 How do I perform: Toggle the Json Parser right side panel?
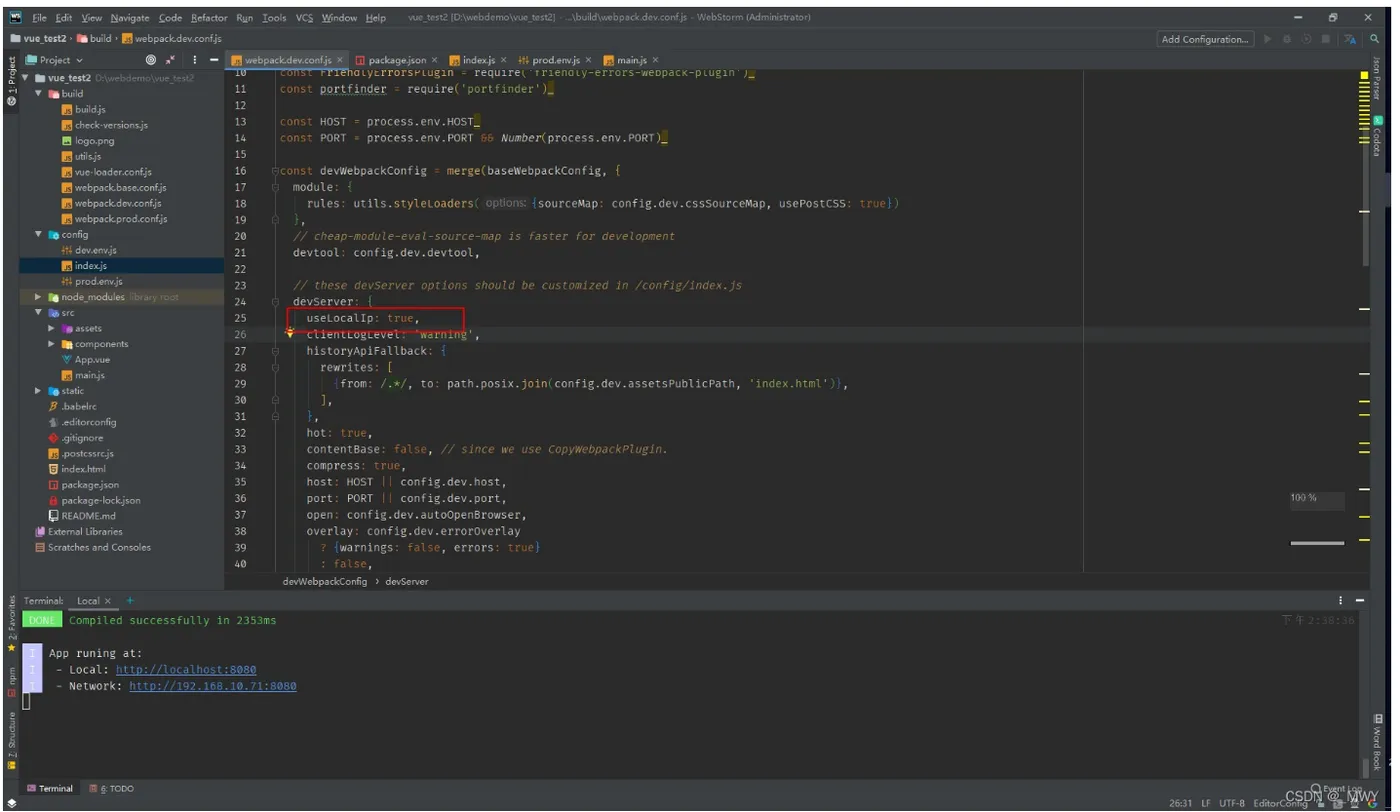pos(1376,77)
